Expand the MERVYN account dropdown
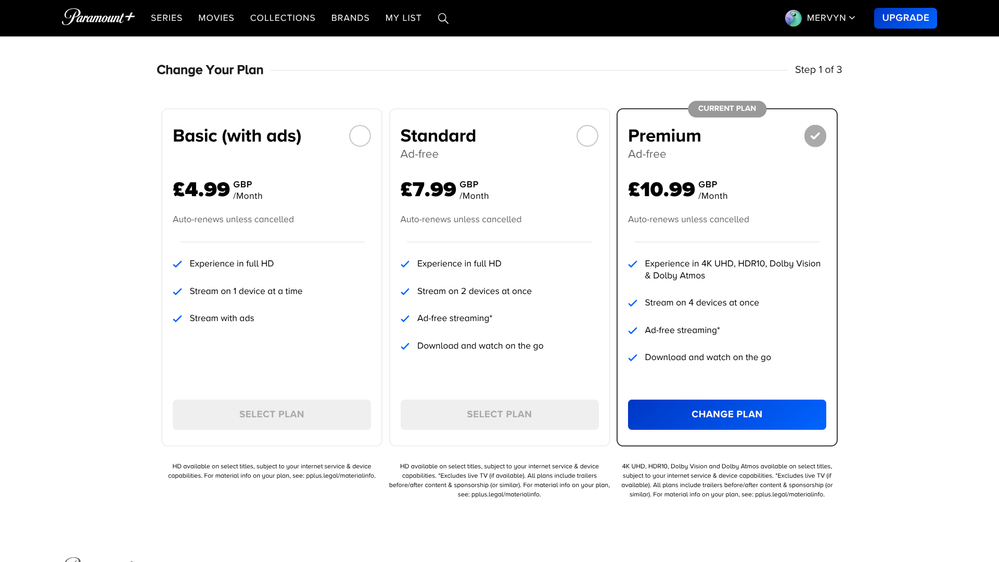The width and height of the screenshot is (999, 562). click(831, 18)
